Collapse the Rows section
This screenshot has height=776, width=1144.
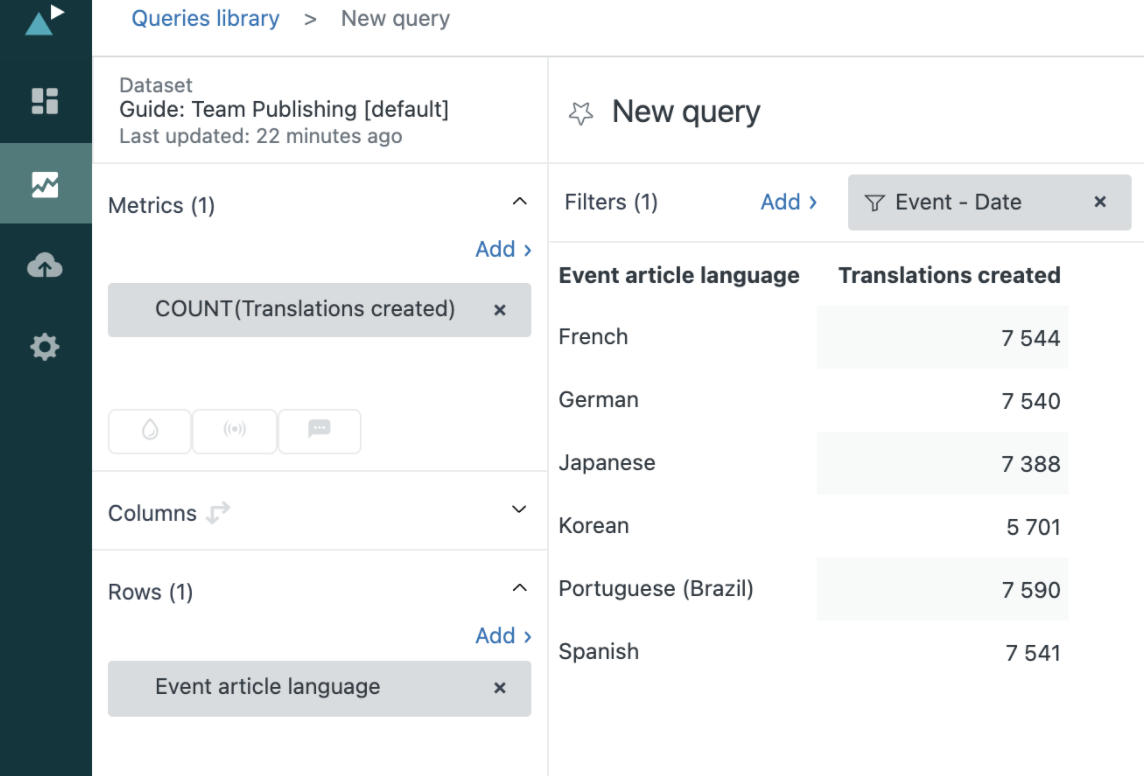tap(519, 588)
